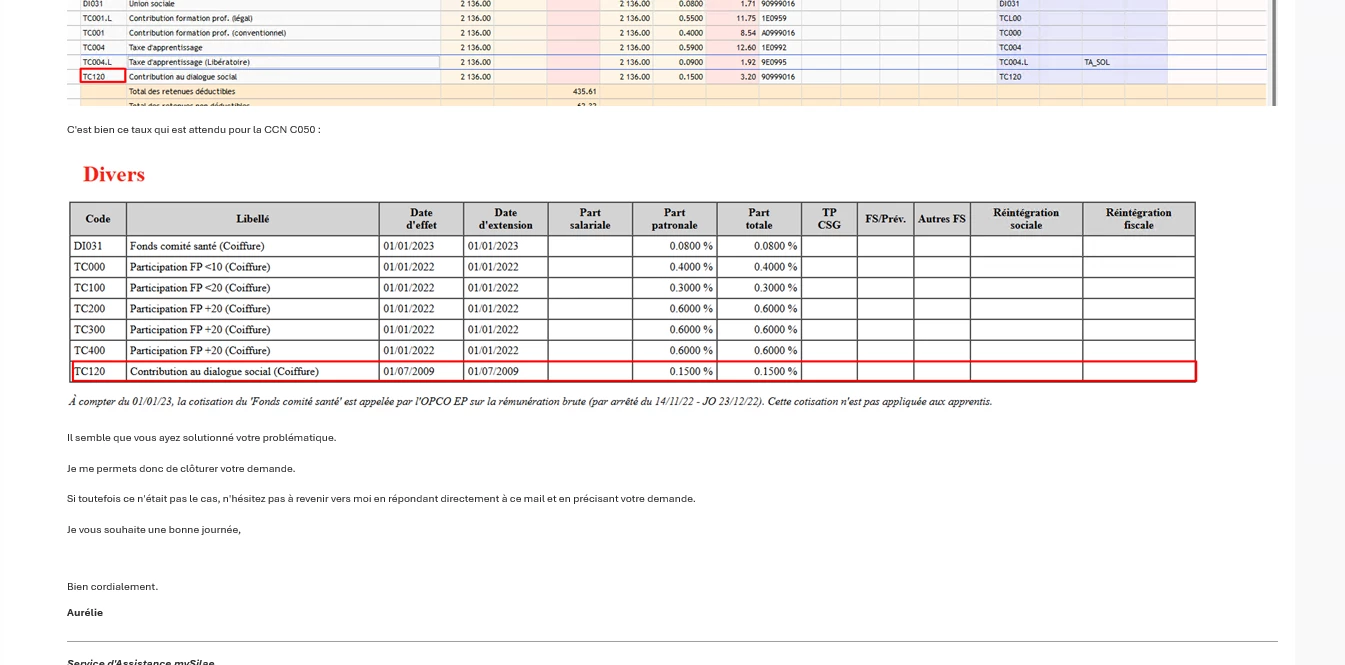Select the 'TC001.L' code cell
The width and height of the screenshot is (1345, 665).
97,18
